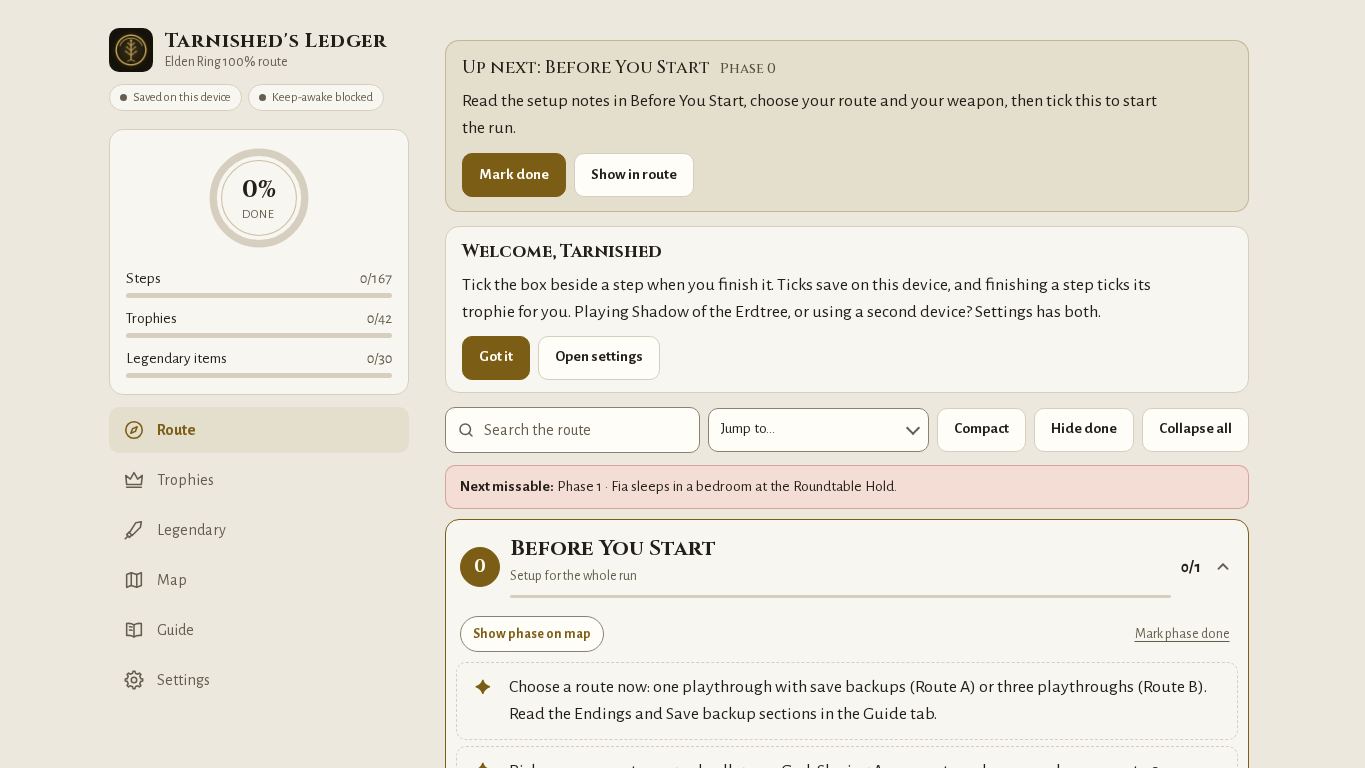
Task: Click the Before You Start phase heading
Action: pos(612,548)
